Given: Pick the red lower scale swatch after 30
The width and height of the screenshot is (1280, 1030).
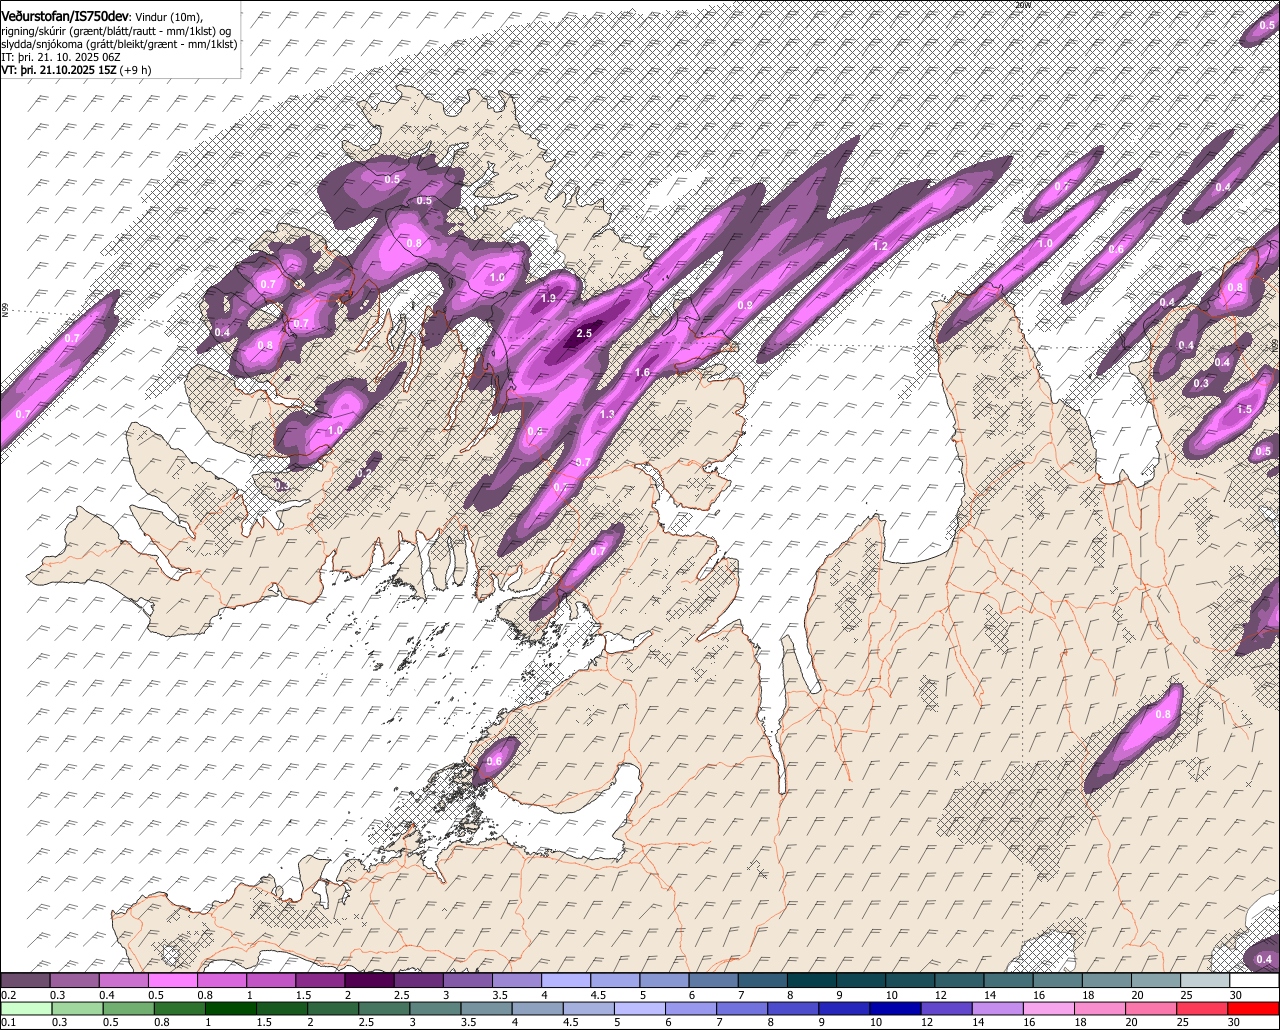Looking at the screenshot, I should (x=1254, y=1008).
